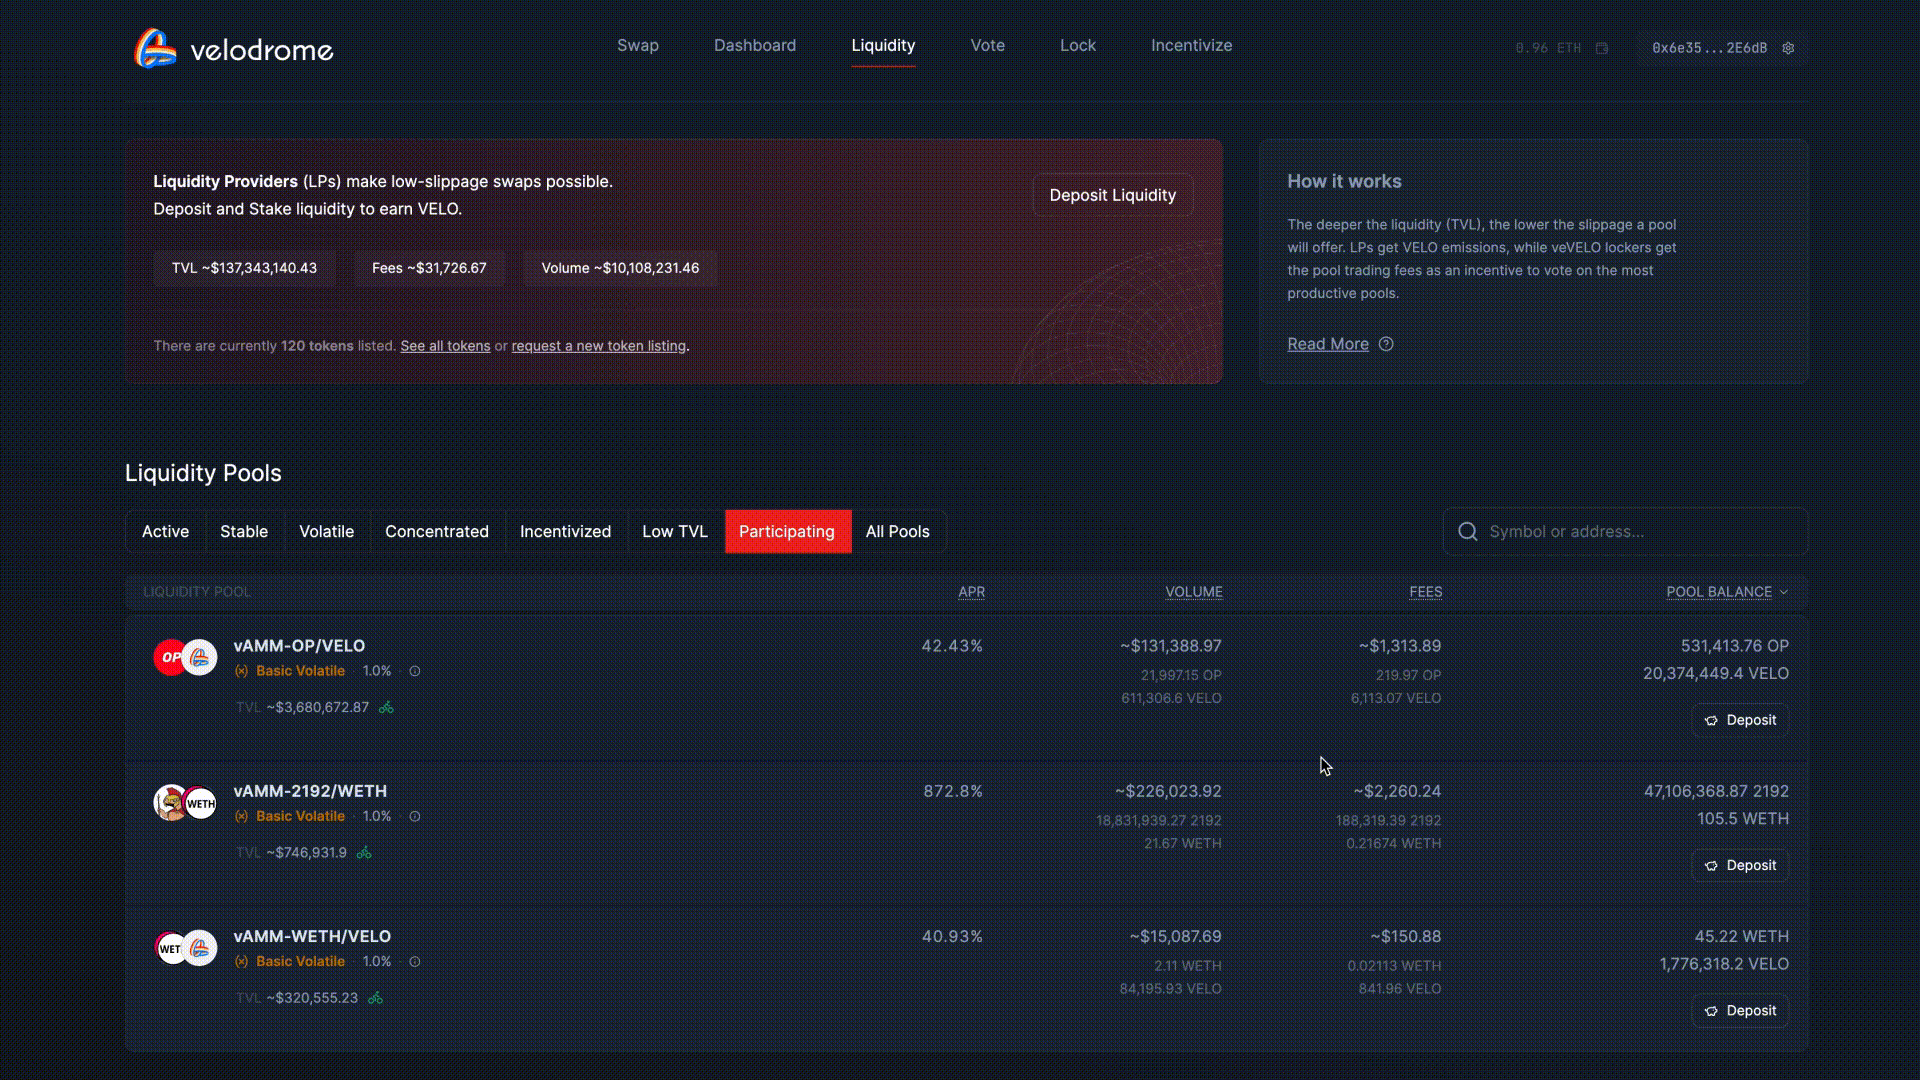Image resolution: width=1920 pixels, height=1080 pixels.
Task: Click bicycle icon on WETH/VELO pool TVL
Action: [375, 998]
